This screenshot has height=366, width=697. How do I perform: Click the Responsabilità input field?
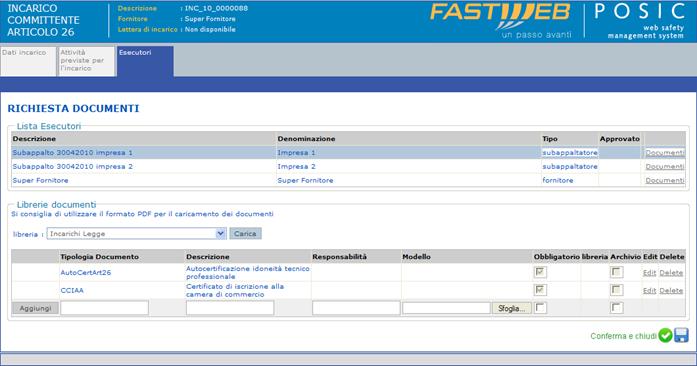(356, 308)
